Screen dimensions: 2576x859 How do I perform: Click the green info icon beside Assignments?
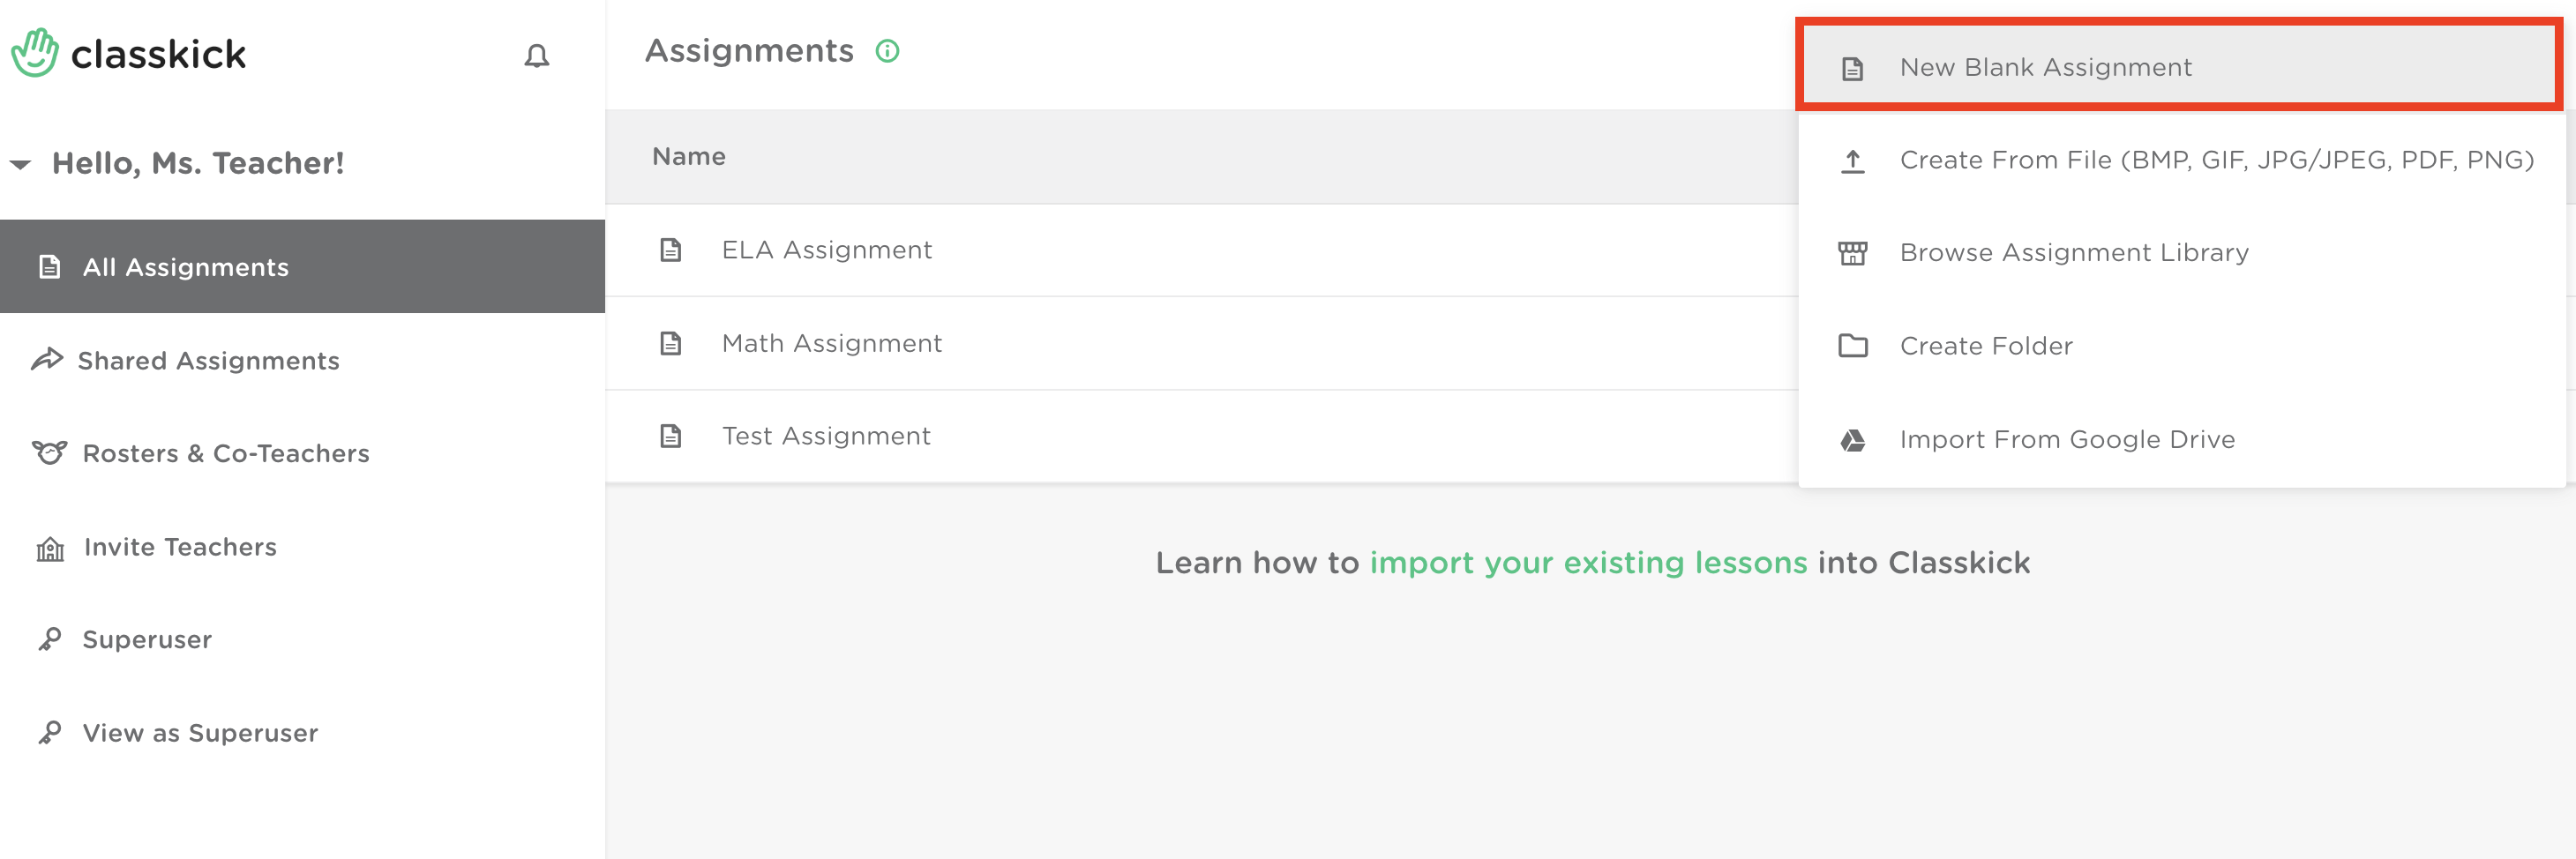point(887,51)
